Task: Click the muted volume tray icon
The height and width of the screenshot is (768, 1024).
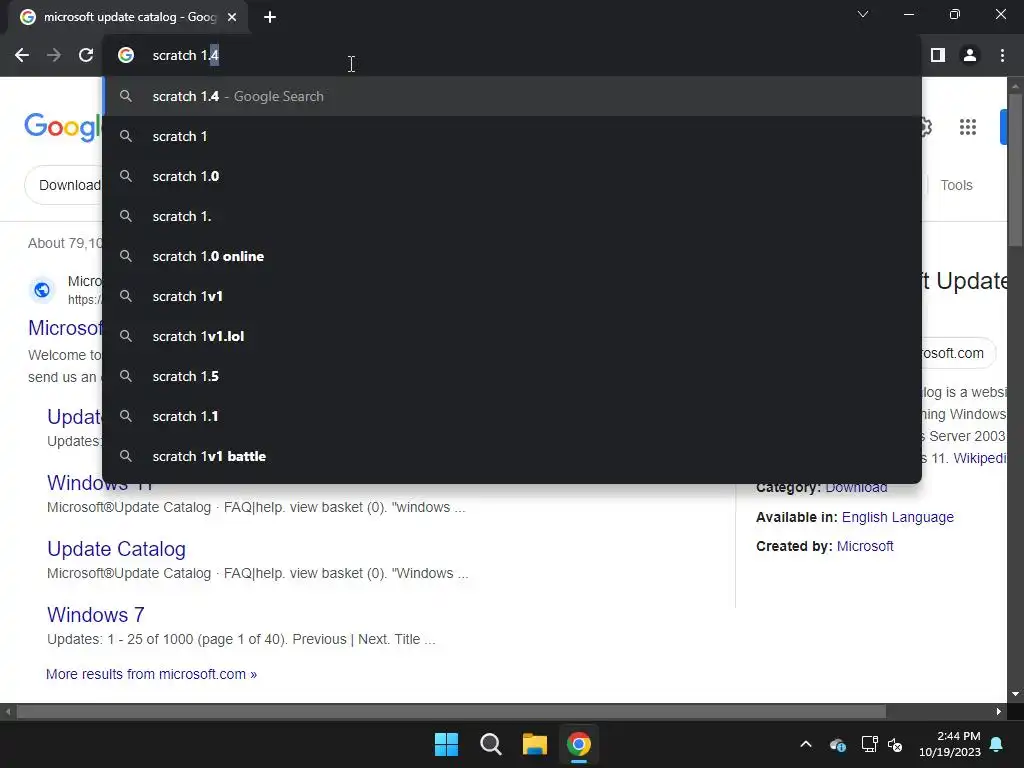Action: (895, 744)
